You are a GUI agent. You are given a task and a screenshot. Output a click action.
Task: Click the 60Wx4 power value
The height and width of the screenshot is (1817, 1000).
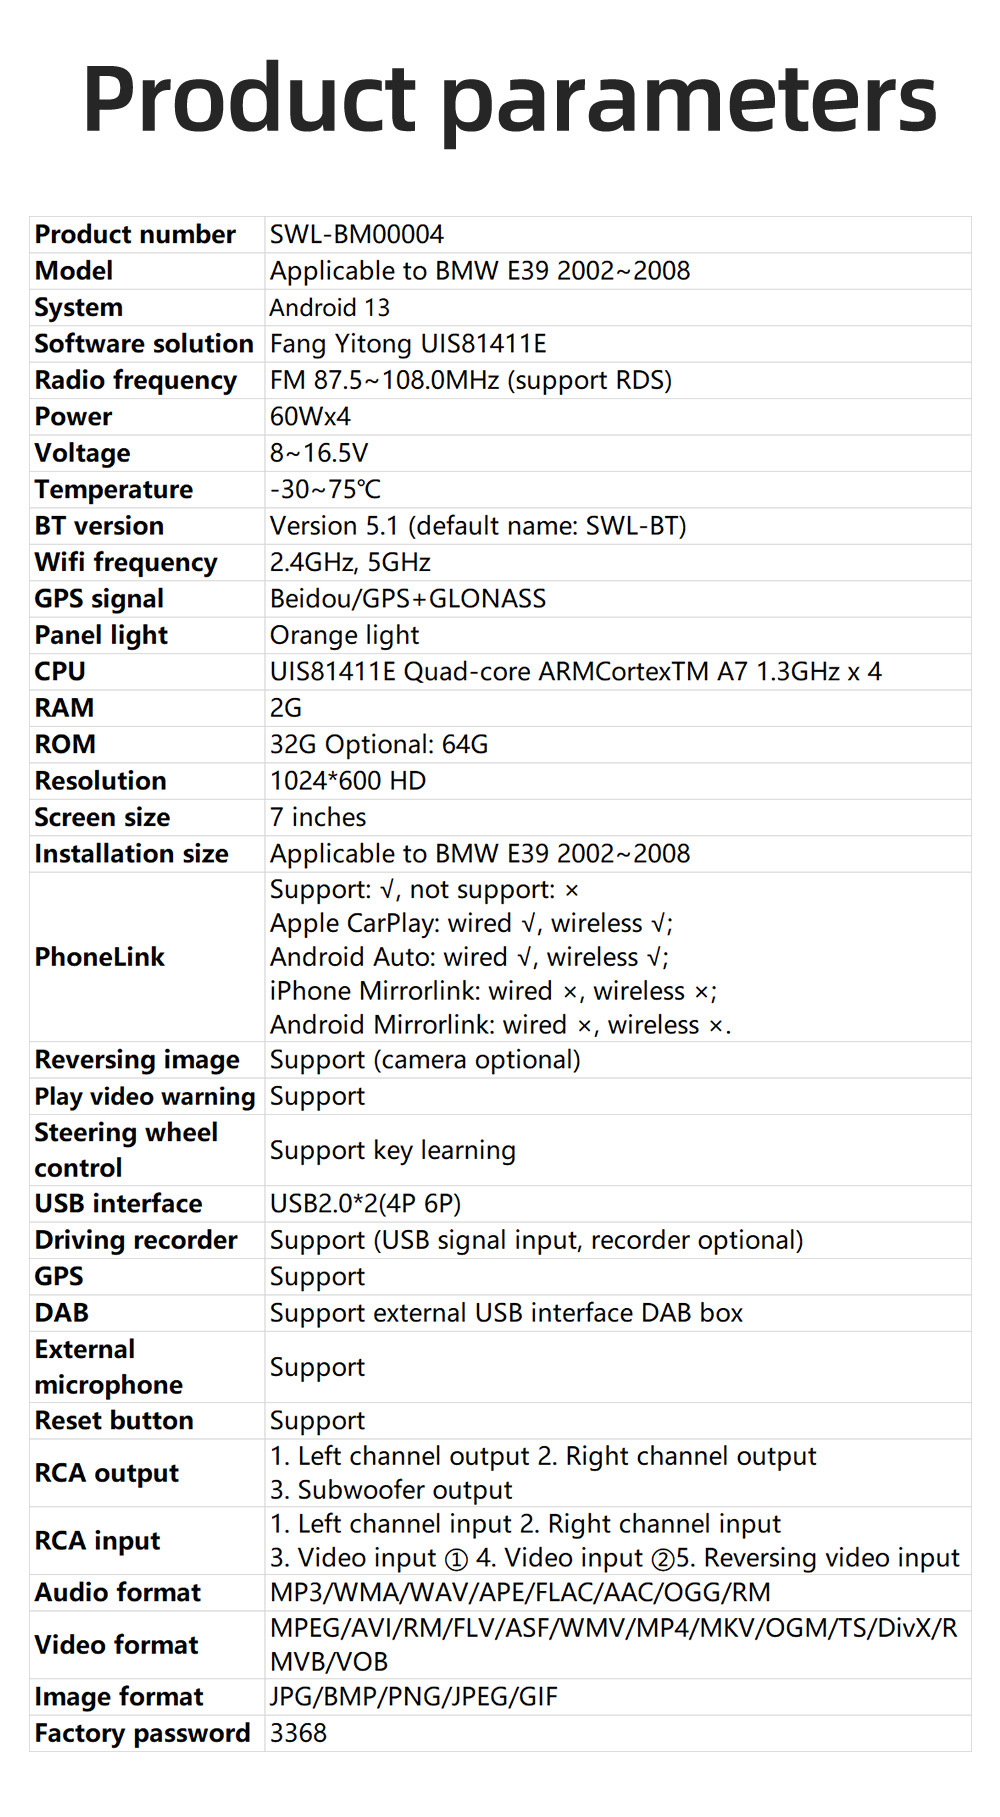tap(310, 417)
